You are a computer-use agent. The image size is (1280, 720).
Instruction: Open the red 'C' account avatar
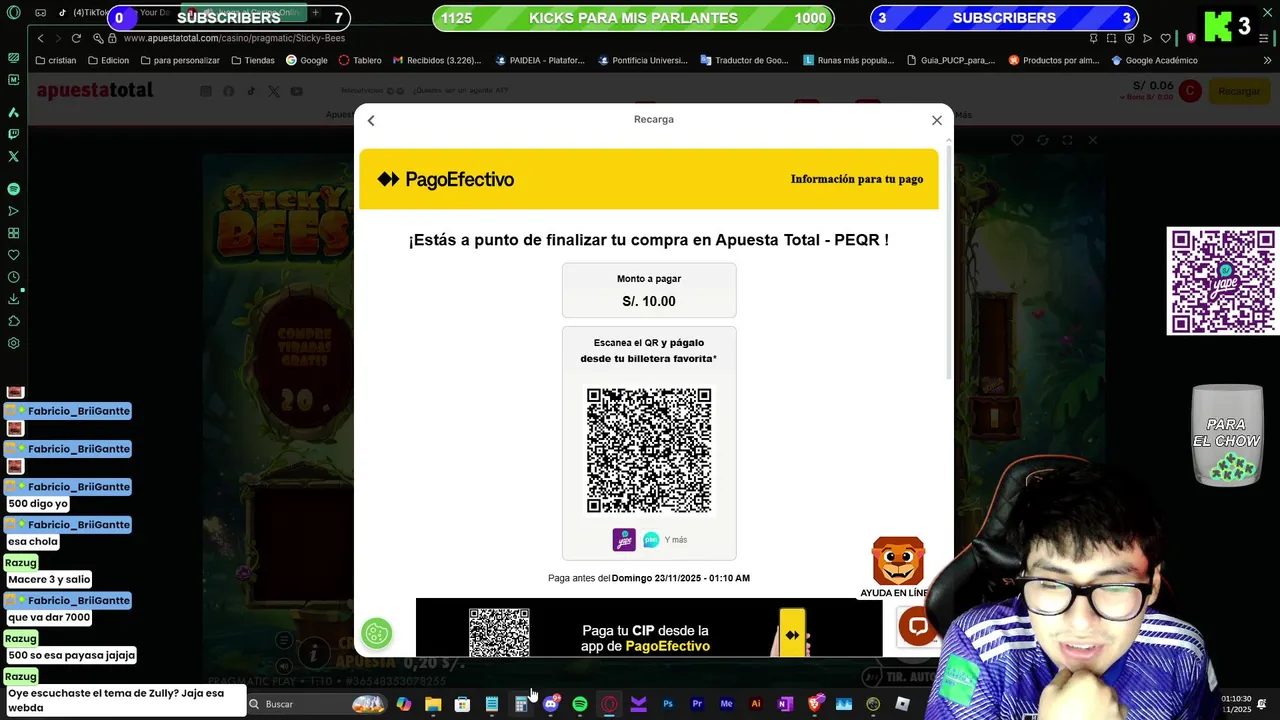click(x=1189, y=91)
